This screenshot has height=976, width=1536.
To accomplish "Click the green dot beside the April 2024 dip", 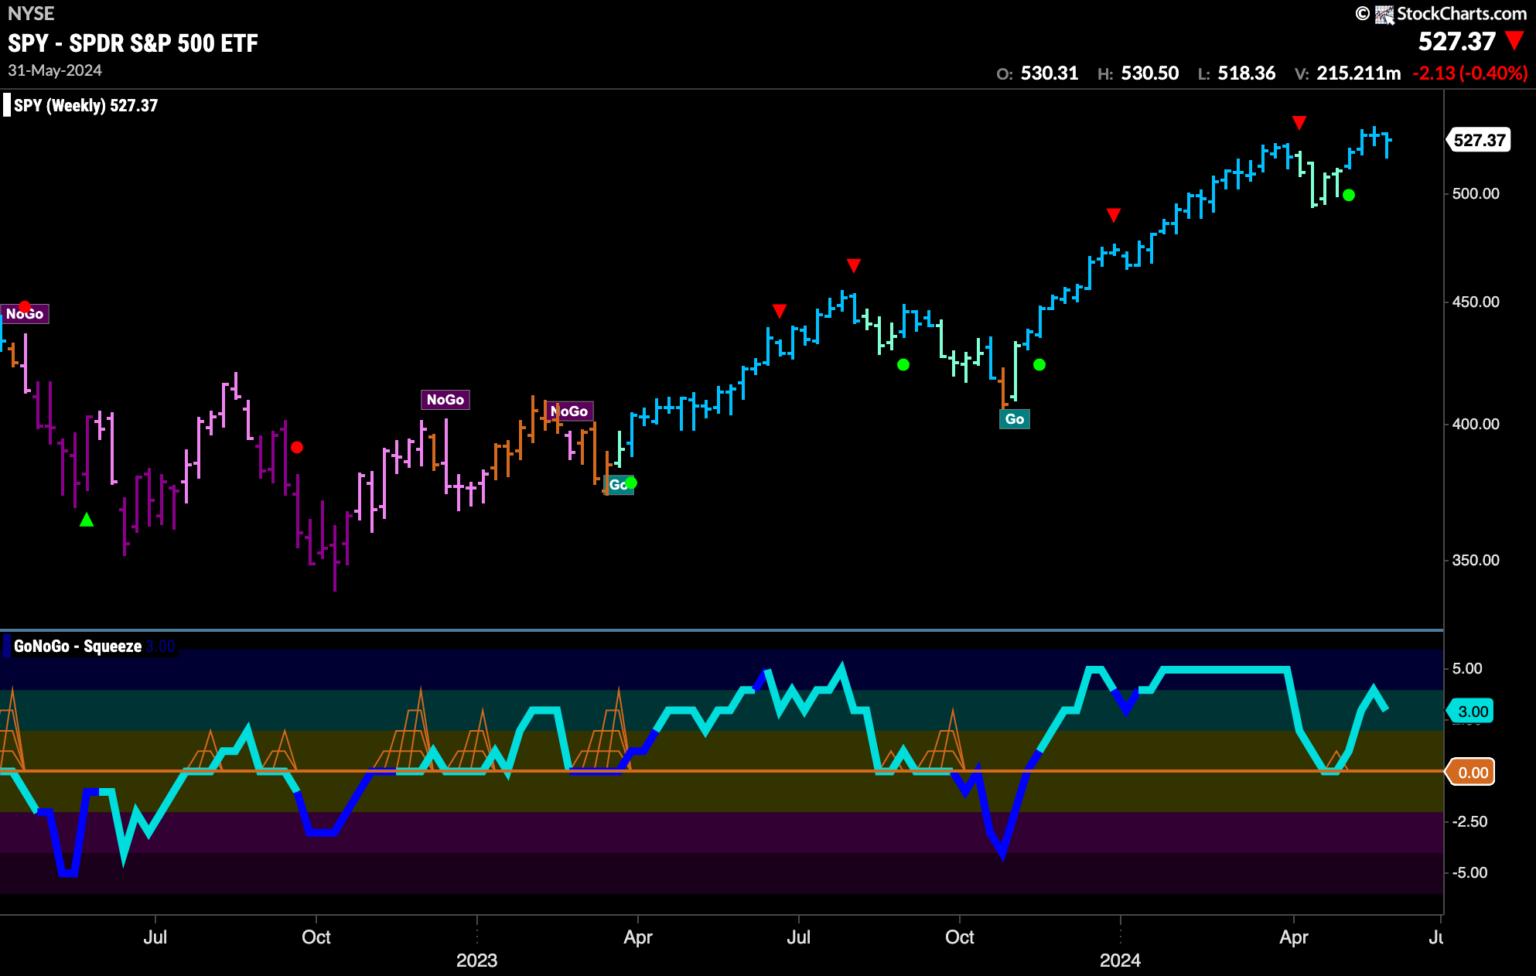I will click(x=1348, y=195).
